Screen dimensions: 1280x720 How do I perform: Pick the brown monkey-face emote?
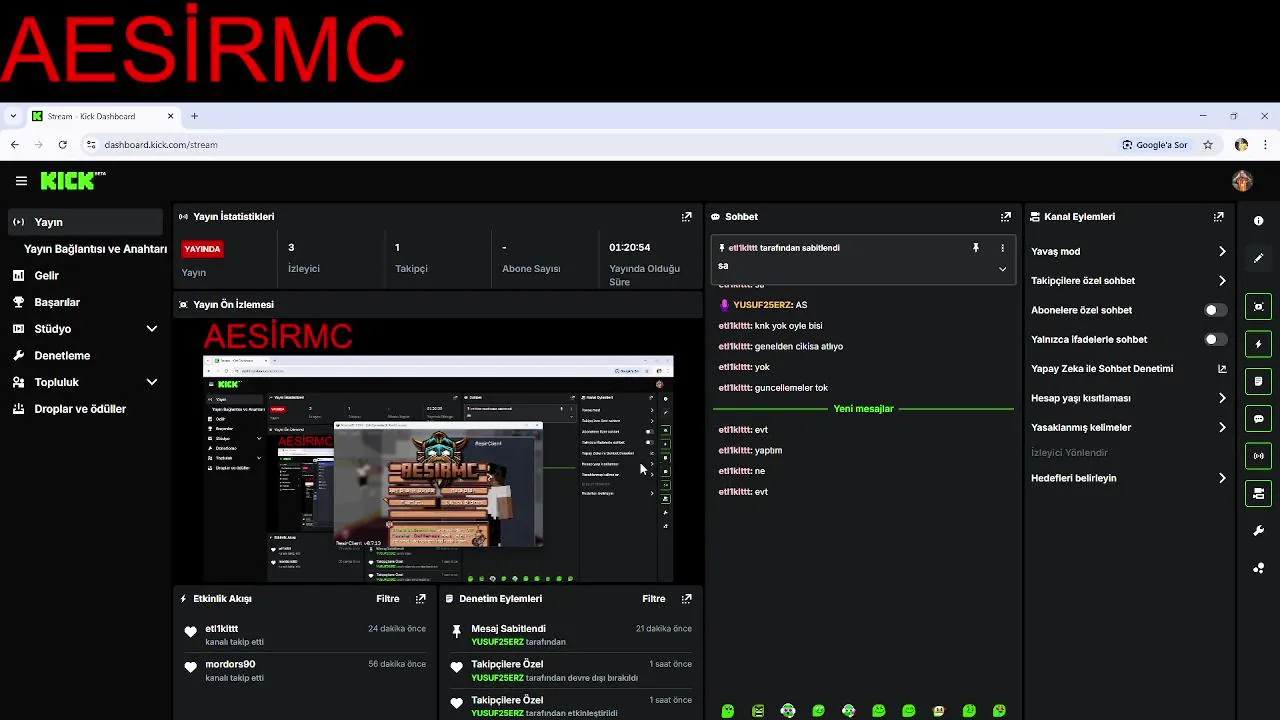point(939,711)
